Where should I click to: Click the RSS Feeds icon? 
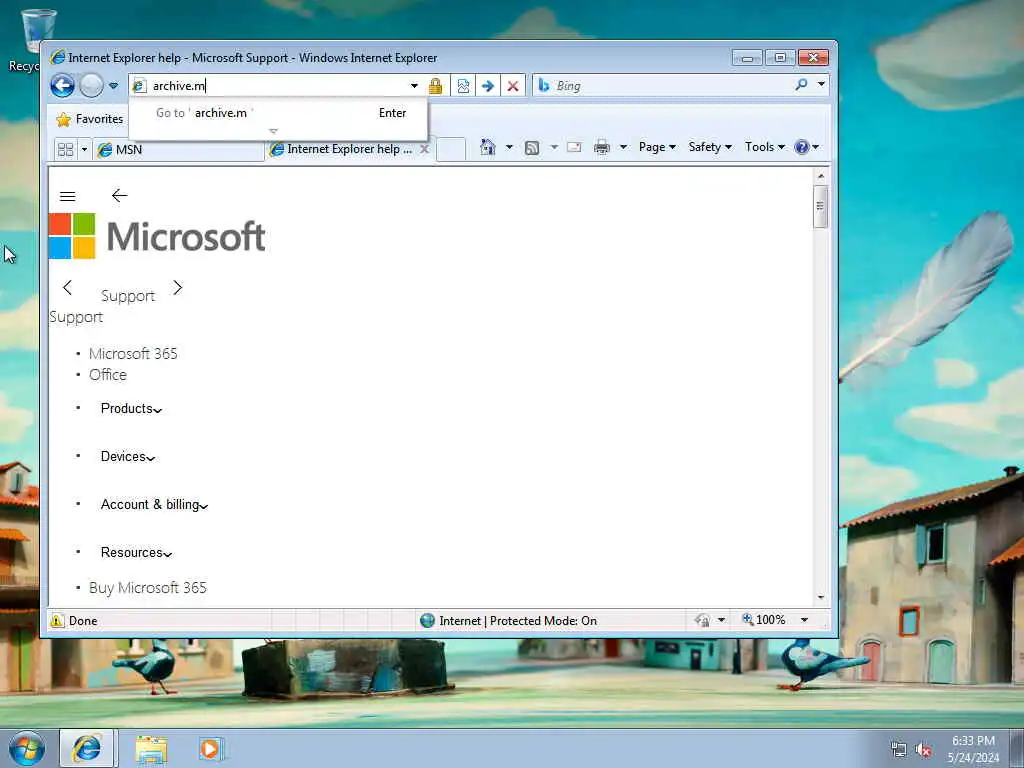[x=532, y=148]
